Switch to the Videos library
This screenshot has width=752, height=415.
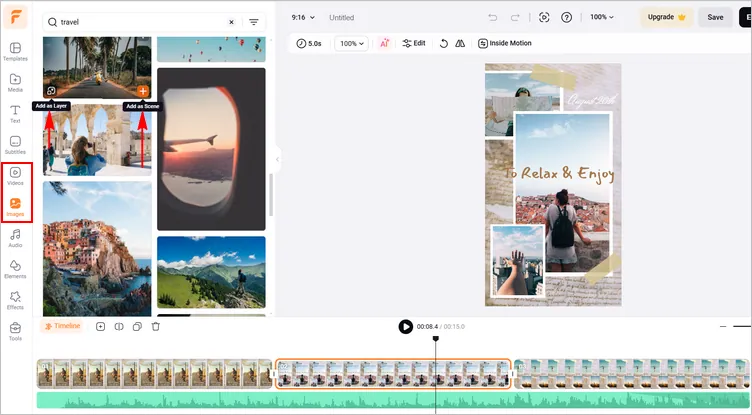pos(15,176)
